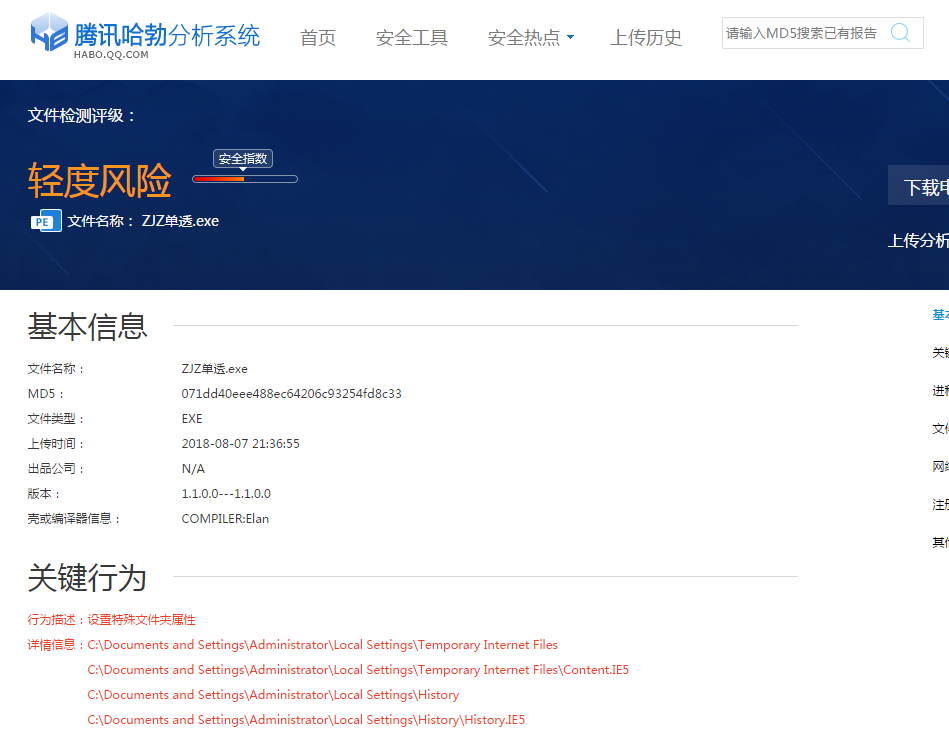949x729 pixels.
Task: Click the Tencent Habo logo icon
Action: pos(49,32)
